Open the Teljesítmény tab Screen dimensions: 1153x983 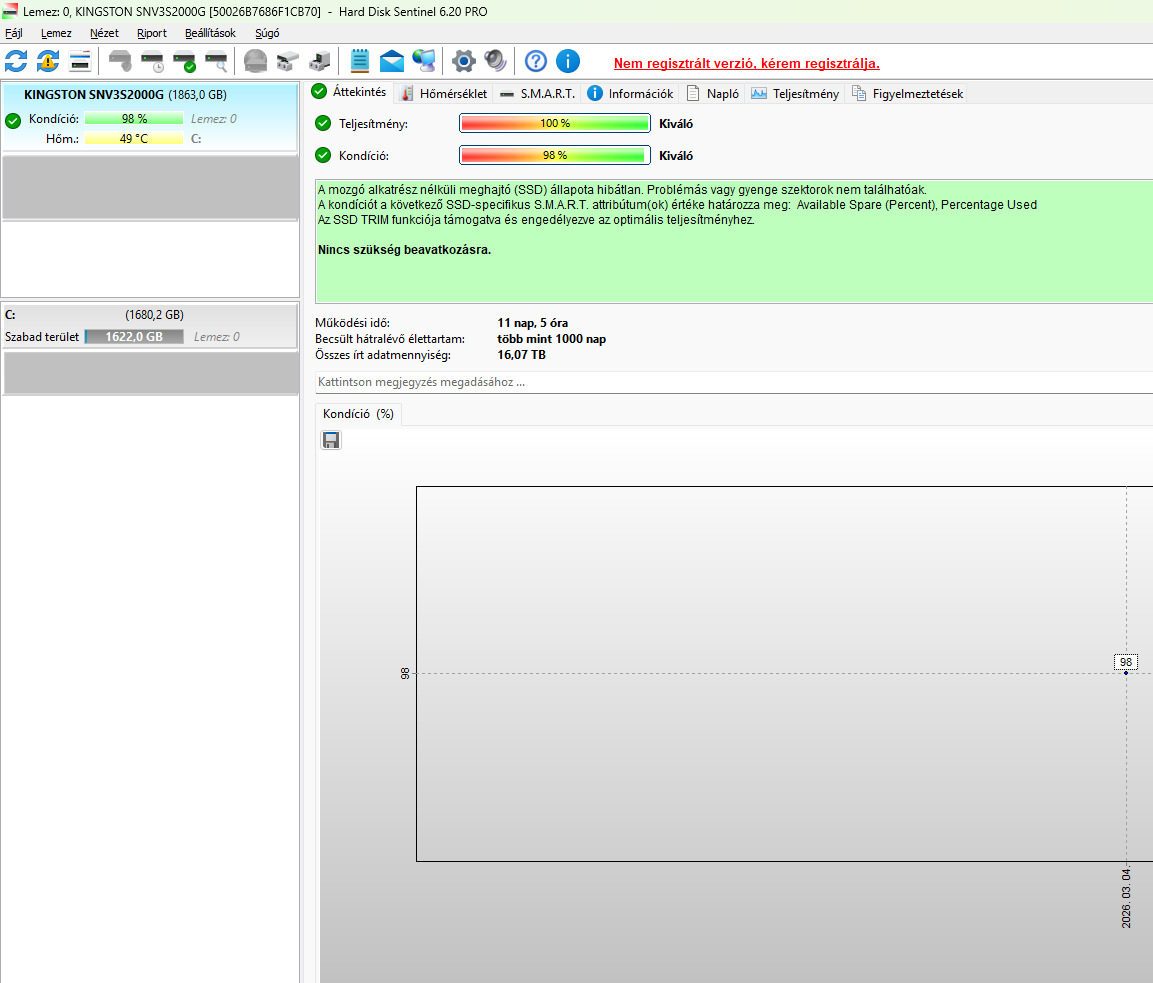click(795, 93)
